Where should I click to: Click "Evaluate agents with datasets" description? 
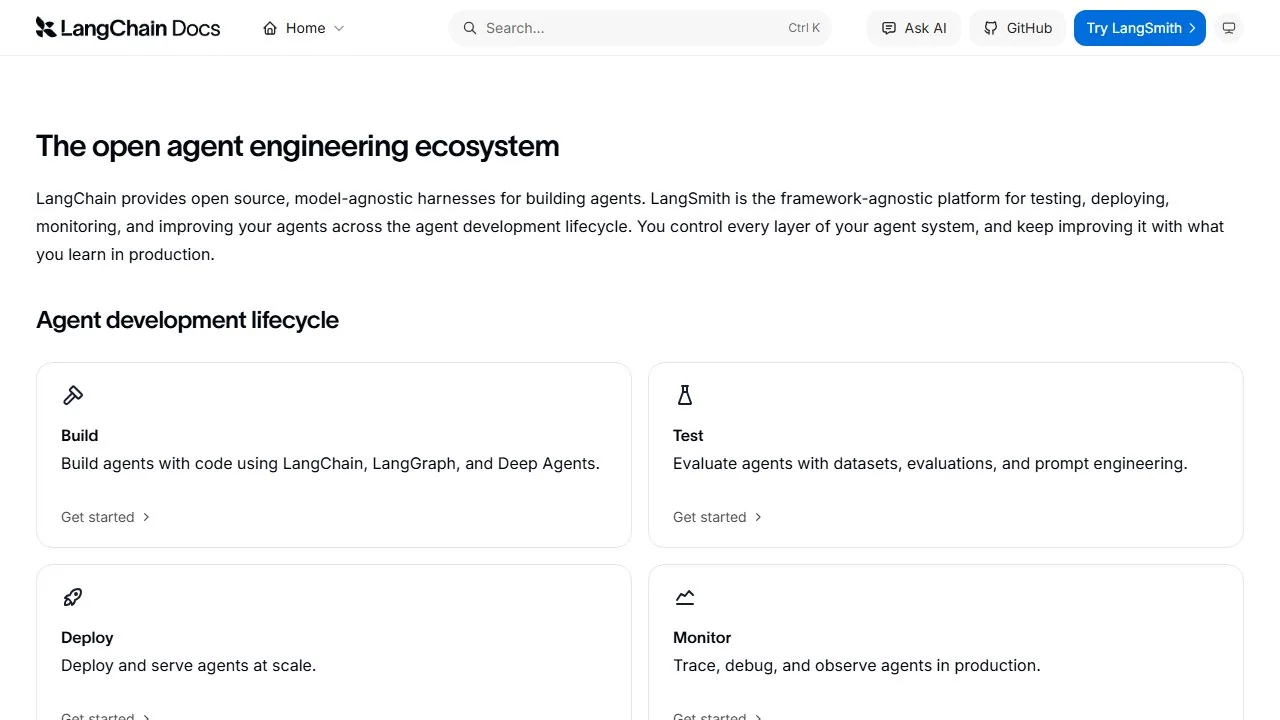coord(930,463)
